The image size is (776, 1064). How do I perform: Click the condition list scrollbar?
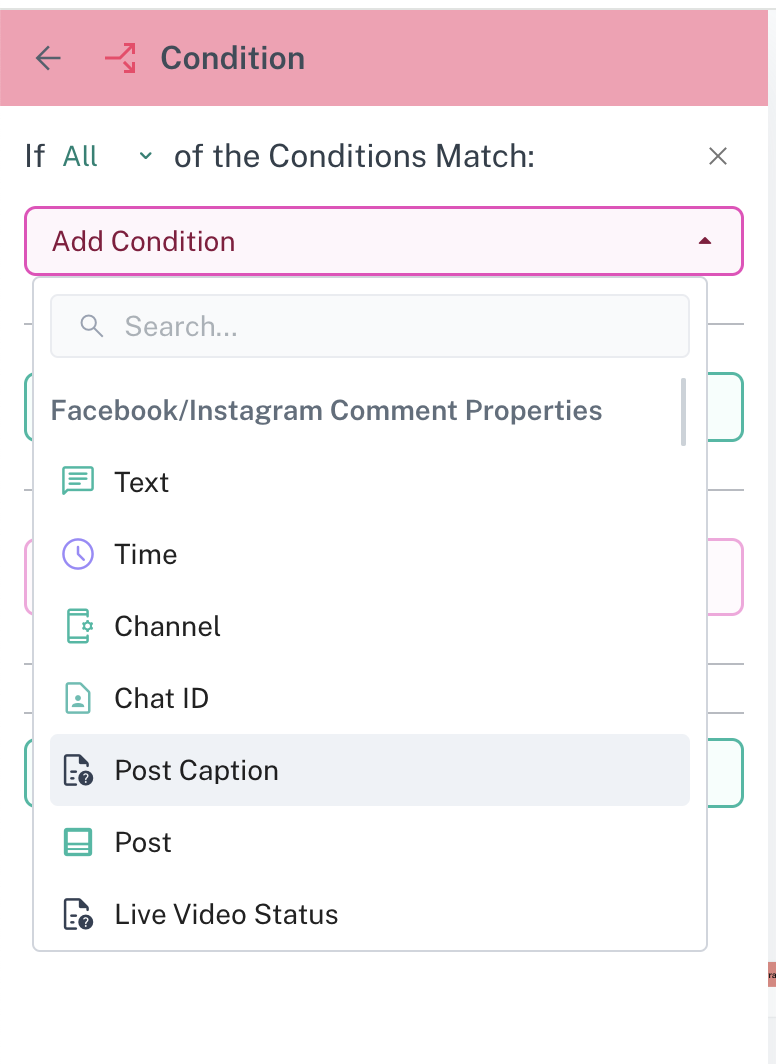683,412
